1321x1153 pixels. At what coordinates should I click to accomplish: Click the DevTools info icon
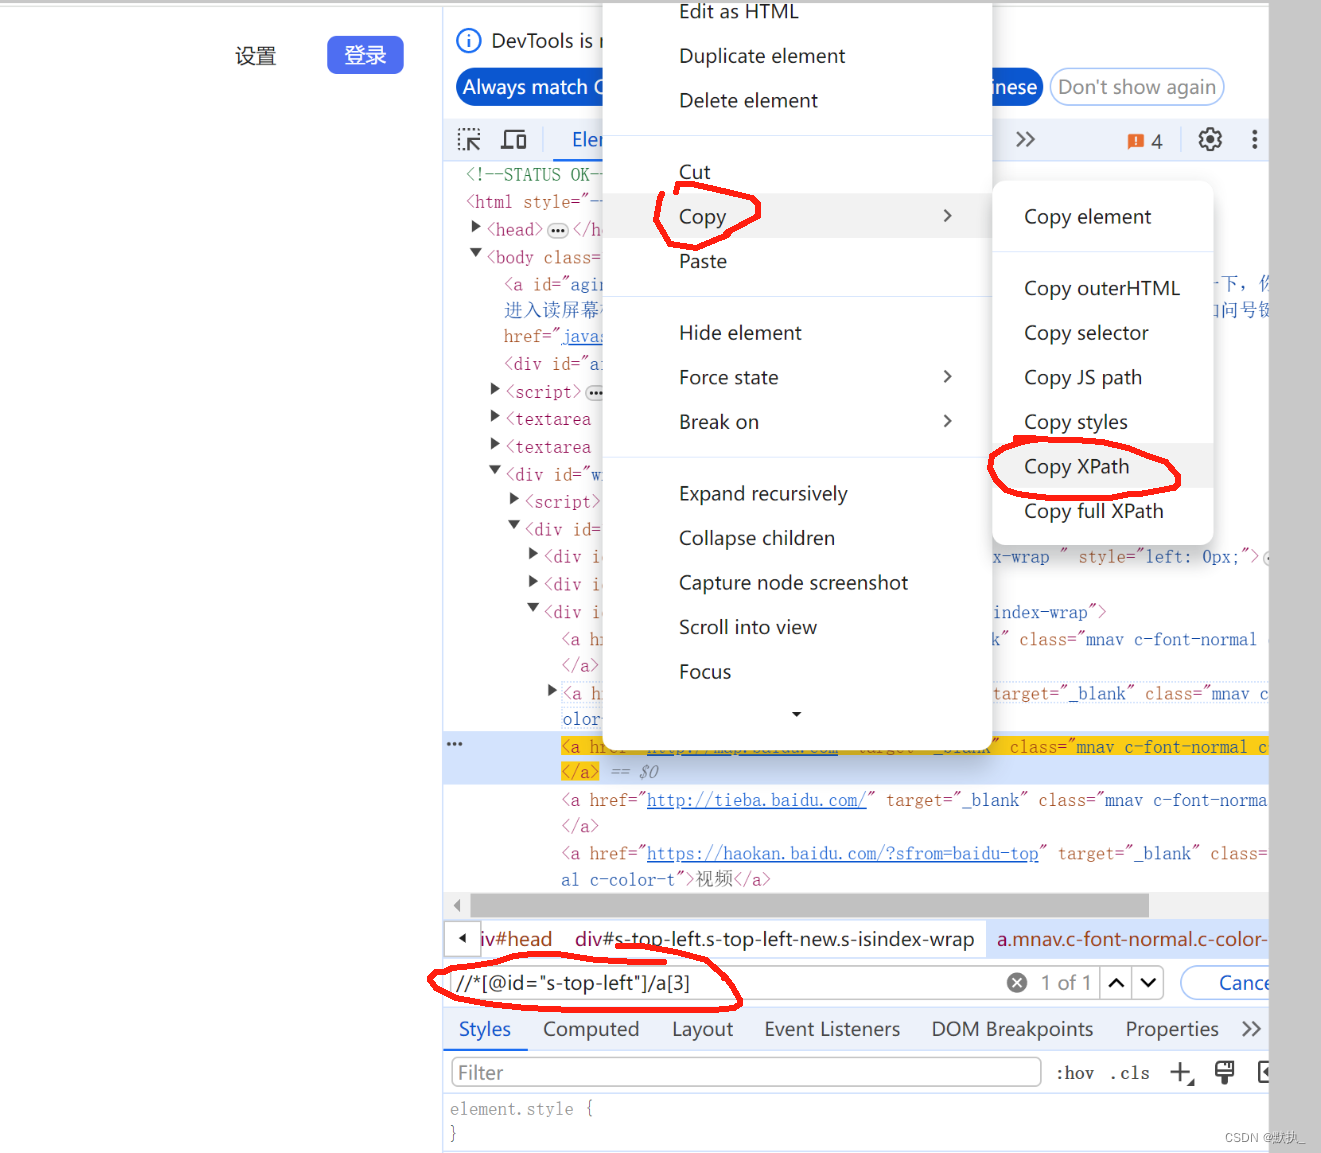click(x=468, y=41)
